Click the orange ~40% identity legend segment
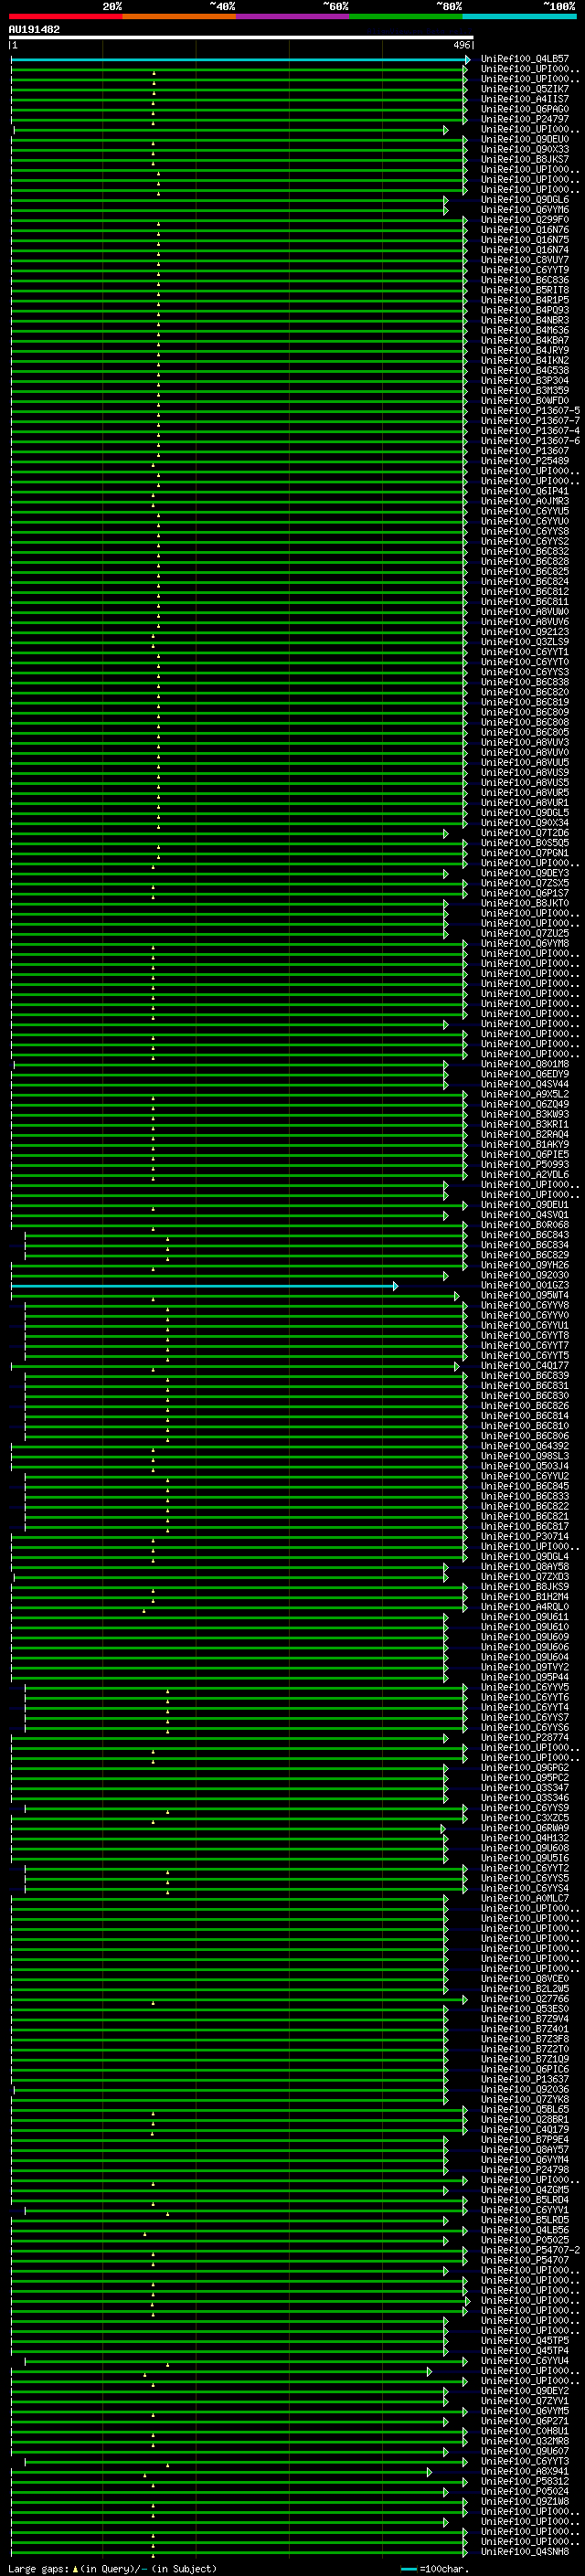This screenshot has width=585, height=2576. (179, 17)
